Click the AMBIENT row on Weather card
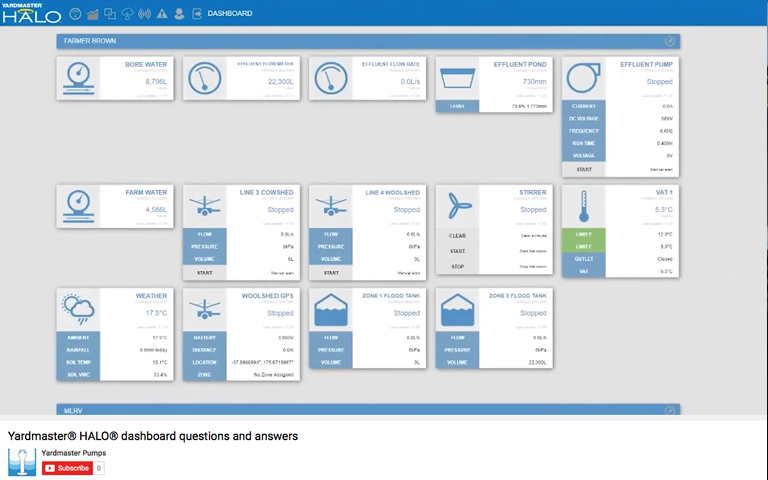Image resolution: width=768 pixels, height=480 pixels. point(115,338)
